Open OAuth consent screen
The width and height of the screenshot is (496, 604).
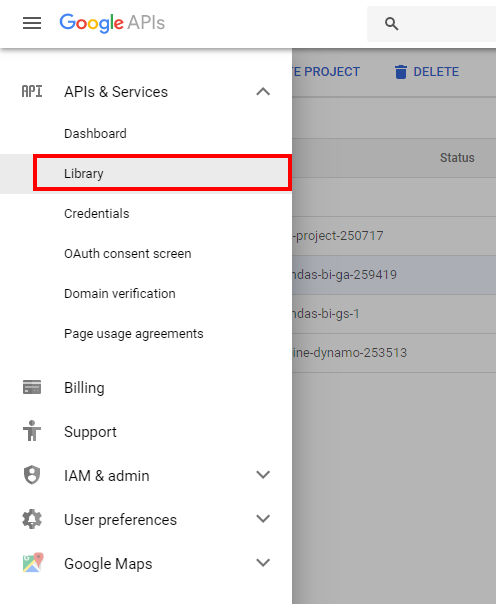127,253
